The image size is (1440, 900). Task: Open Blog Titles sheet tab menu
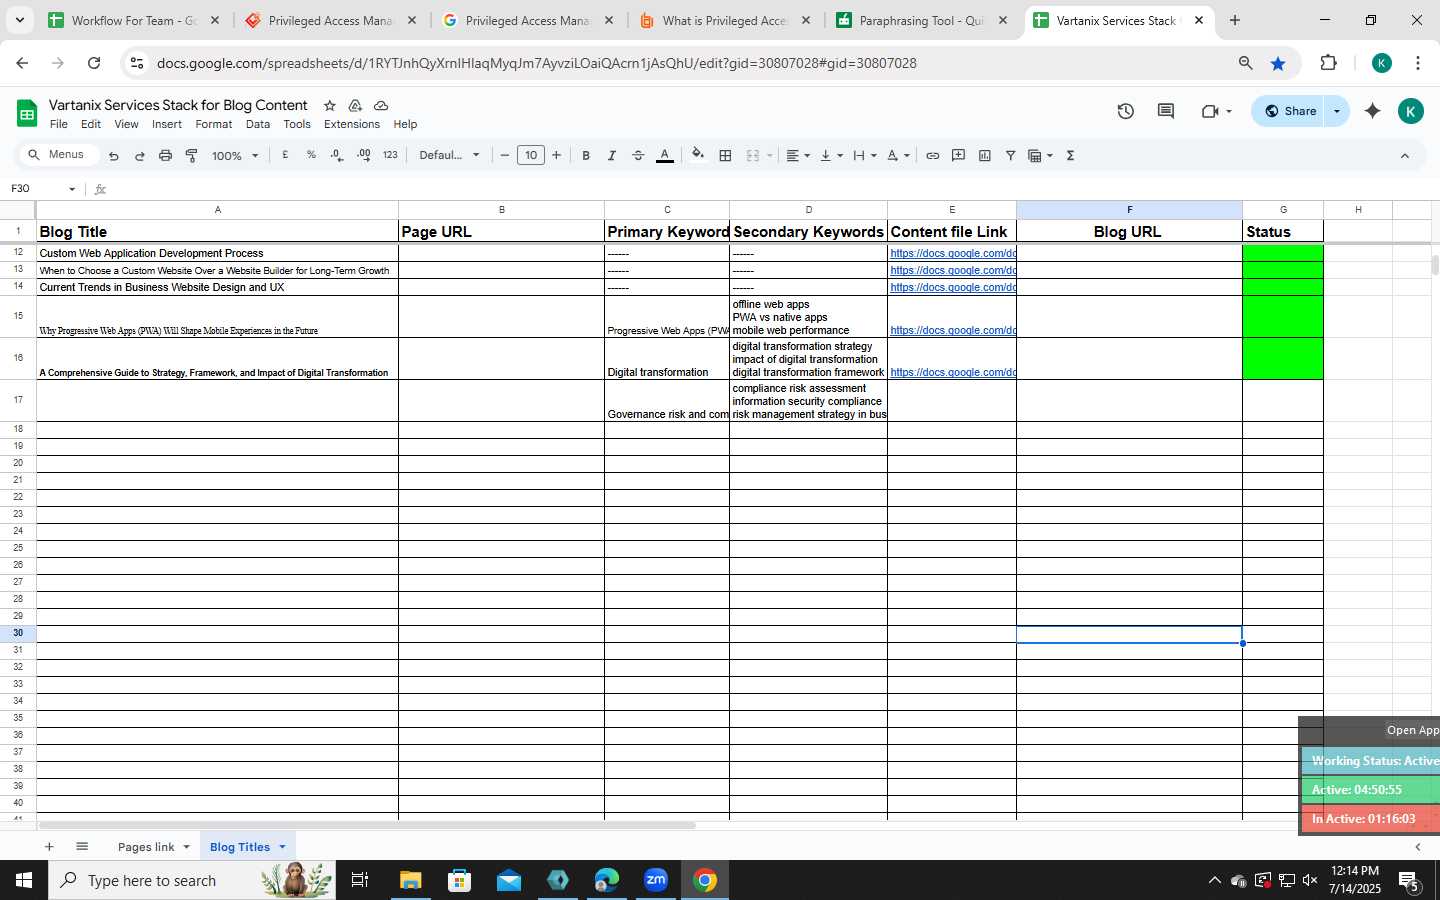point(282,847)
